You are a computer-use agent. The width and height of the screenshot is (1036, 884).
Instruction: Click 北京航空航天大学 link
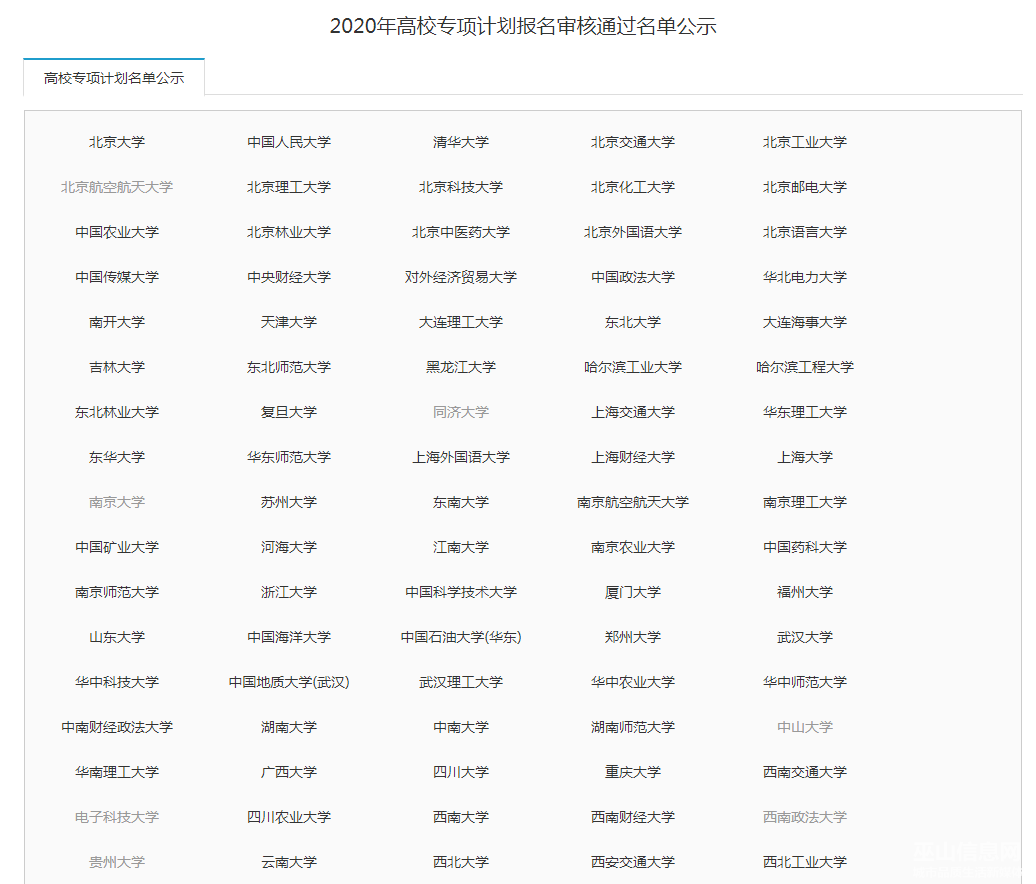pos(117,187)
